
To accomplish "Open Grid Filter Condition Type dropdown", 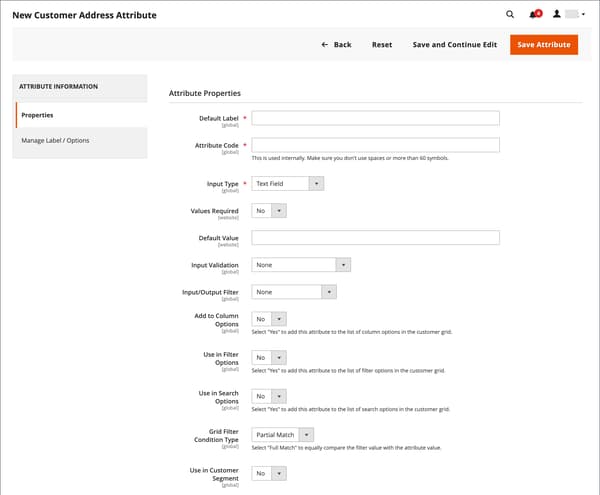I will pos(283,435).
